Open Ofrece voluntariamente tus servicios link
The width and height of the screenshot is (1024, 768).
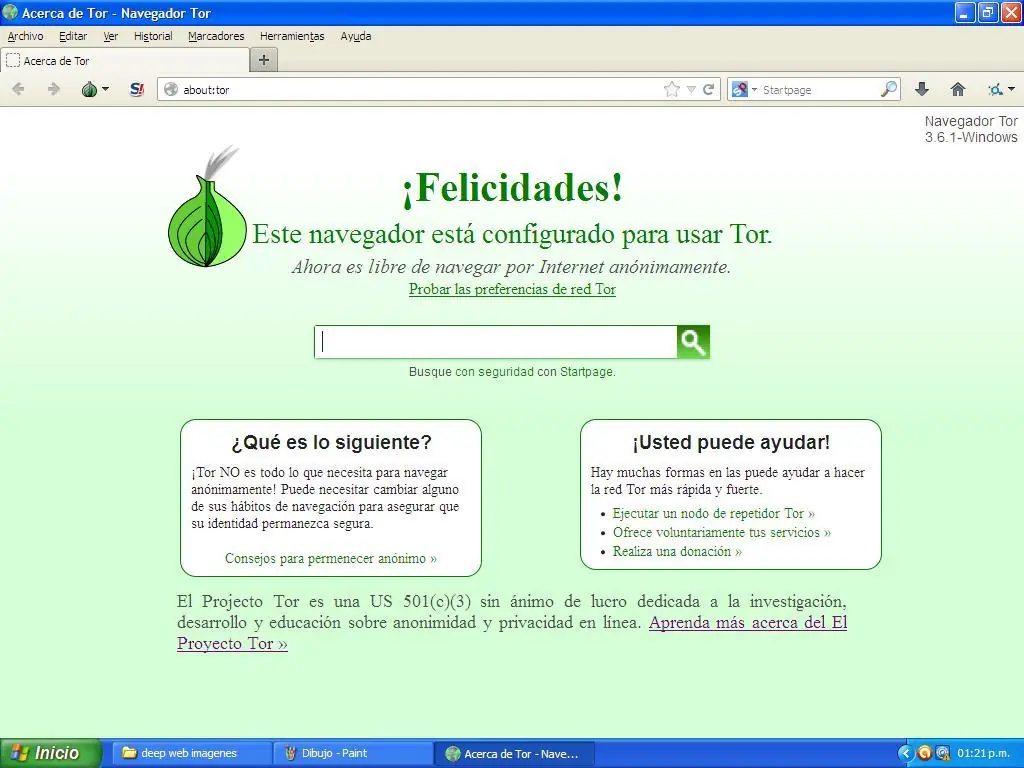coord(722,532)
